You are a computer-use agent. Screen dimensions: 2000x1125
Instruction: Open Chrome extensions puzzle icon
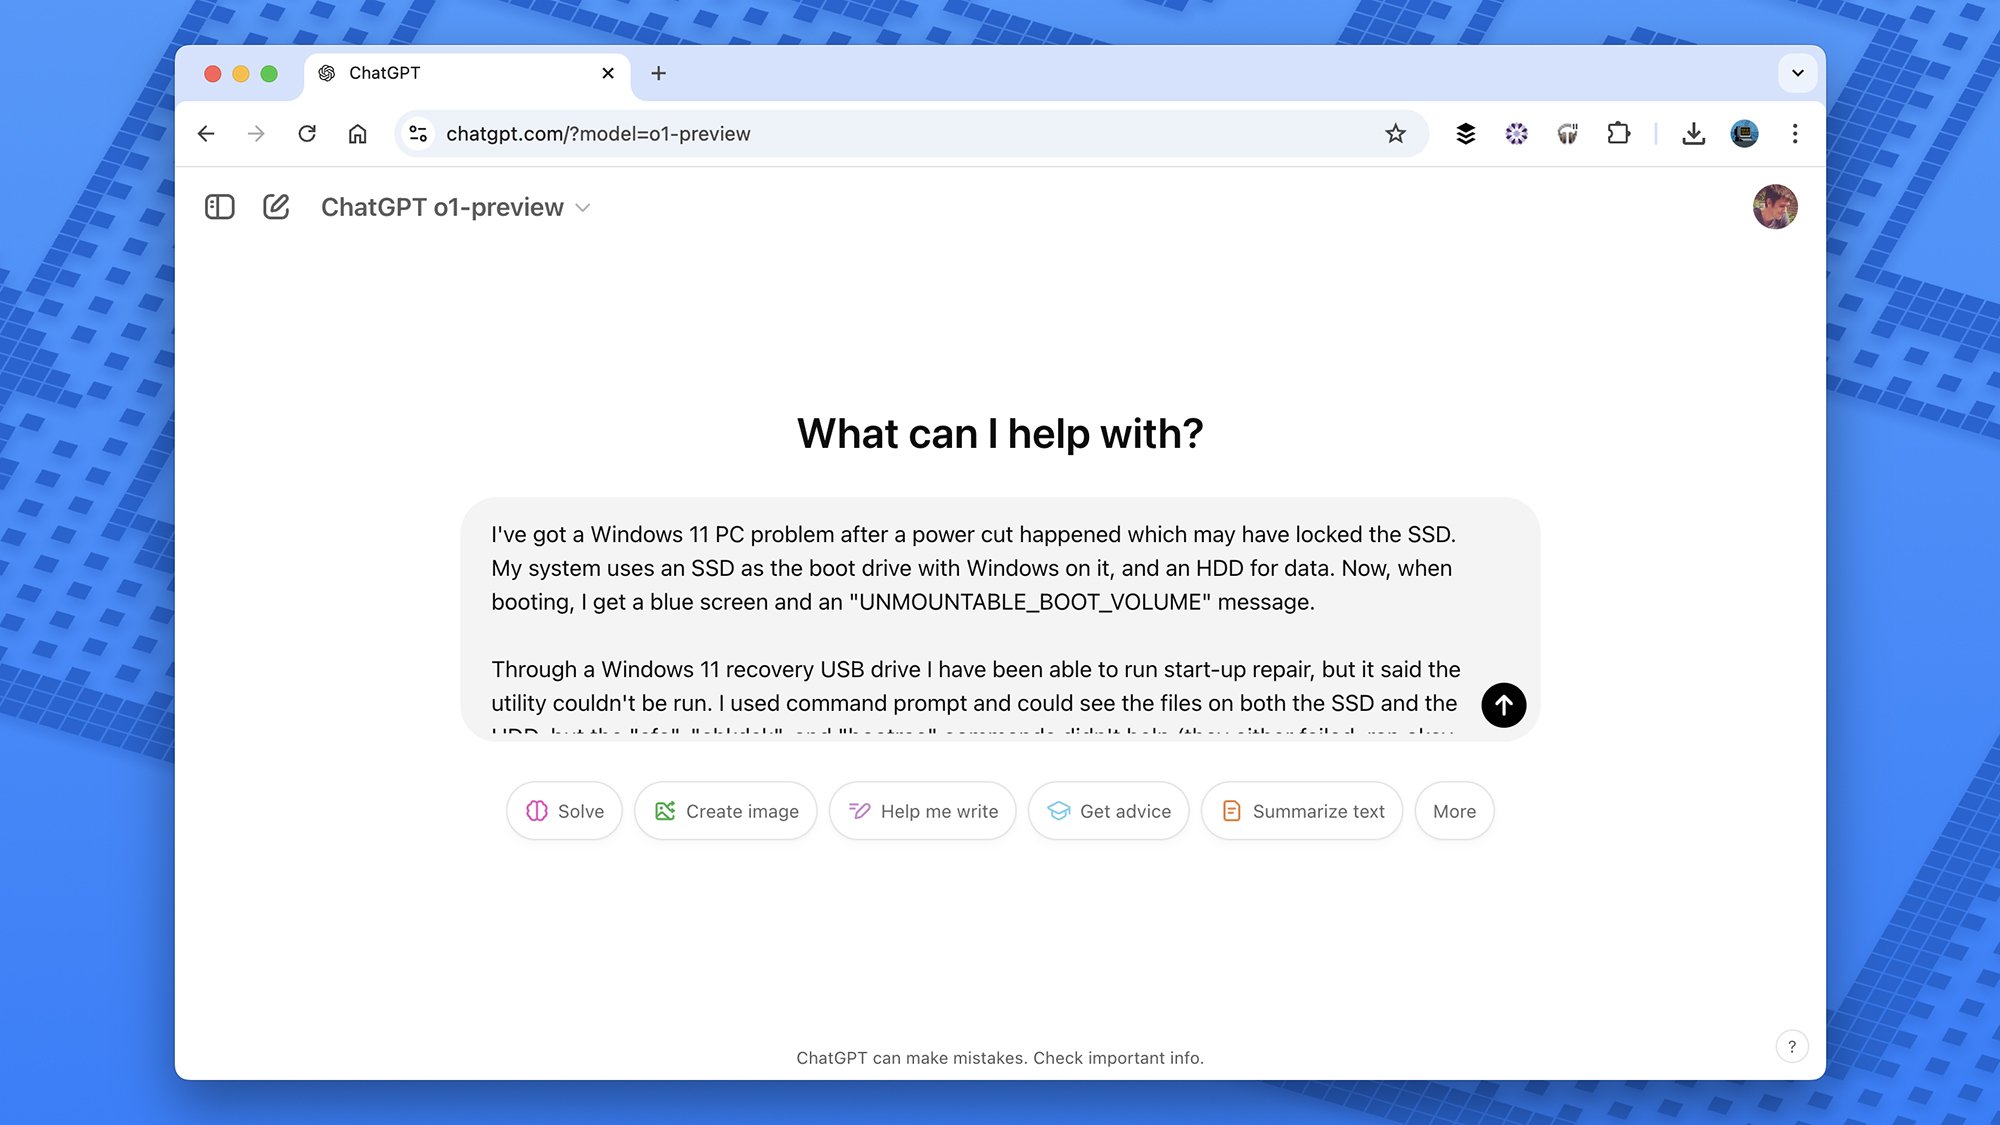tap(1620, 133)
